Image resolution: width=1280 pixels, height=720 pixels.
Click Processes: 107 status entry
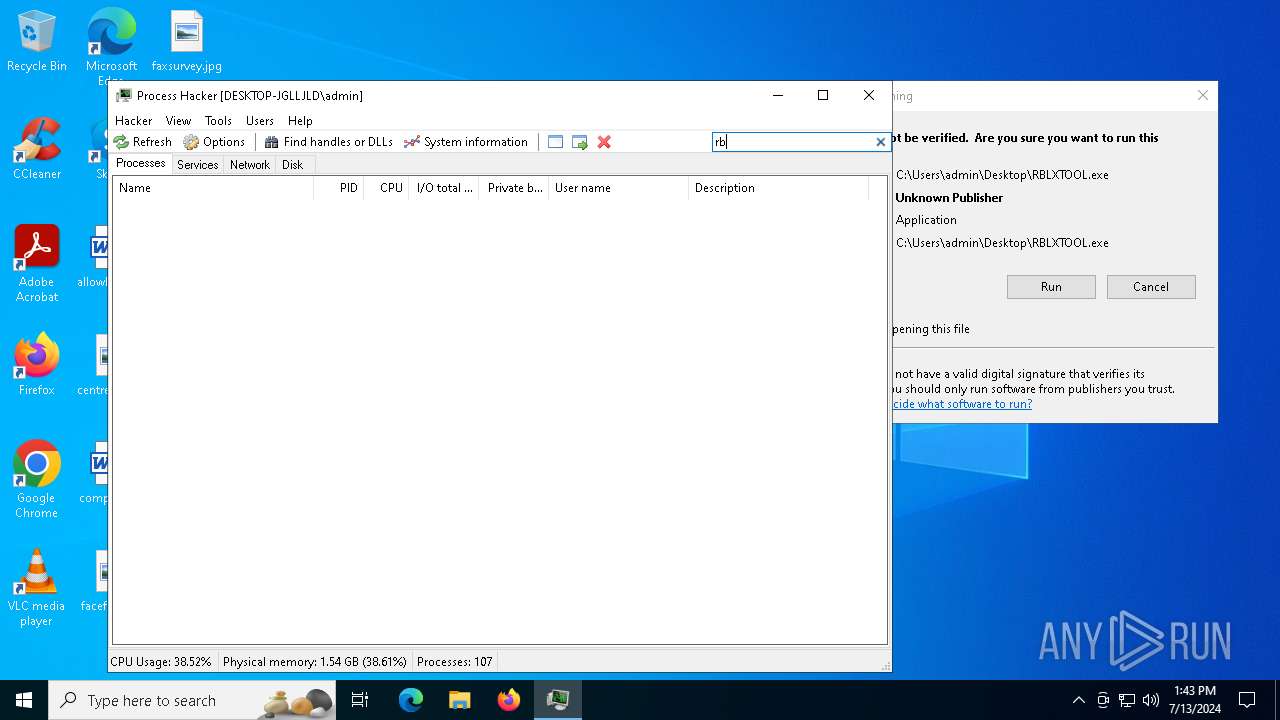pos(454,662)
